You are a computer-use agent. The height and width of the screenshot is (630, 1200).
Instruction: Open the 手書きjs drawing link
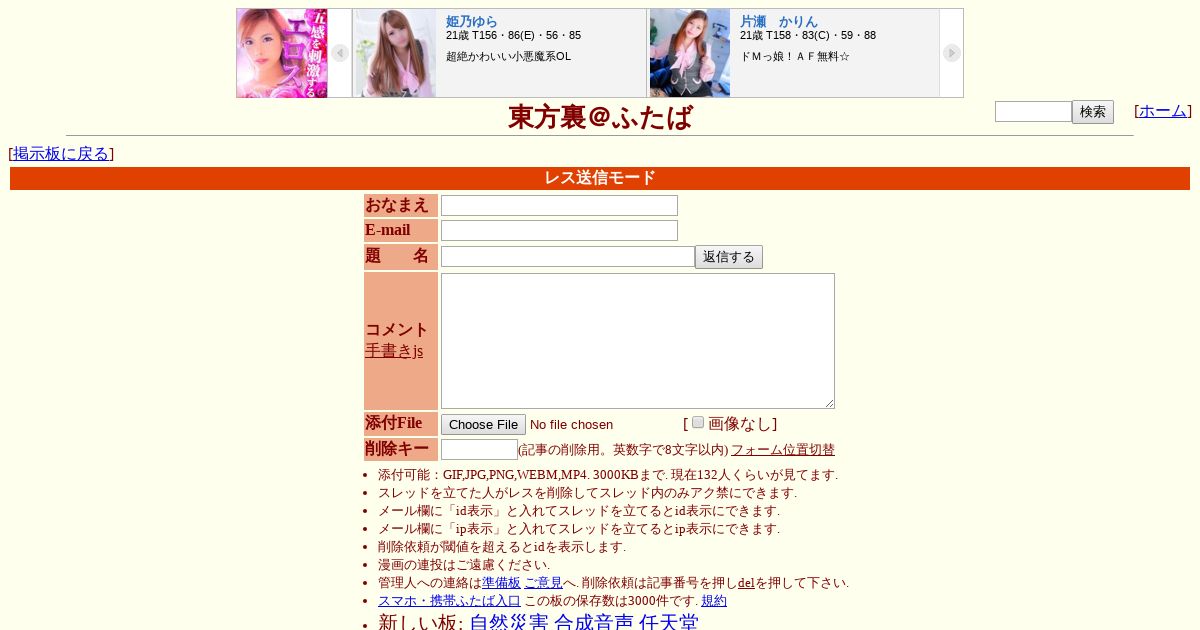point(394,351)
